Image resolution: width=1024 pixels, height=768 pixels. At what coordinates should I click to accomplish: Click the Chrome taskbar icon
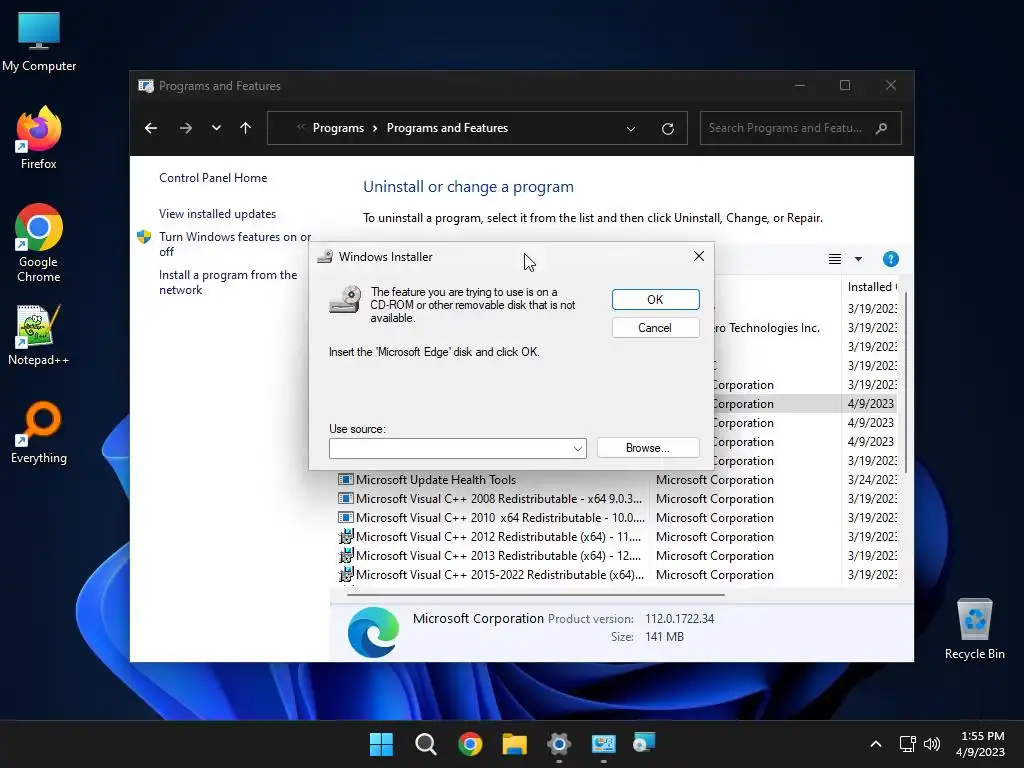coord(470,744)
